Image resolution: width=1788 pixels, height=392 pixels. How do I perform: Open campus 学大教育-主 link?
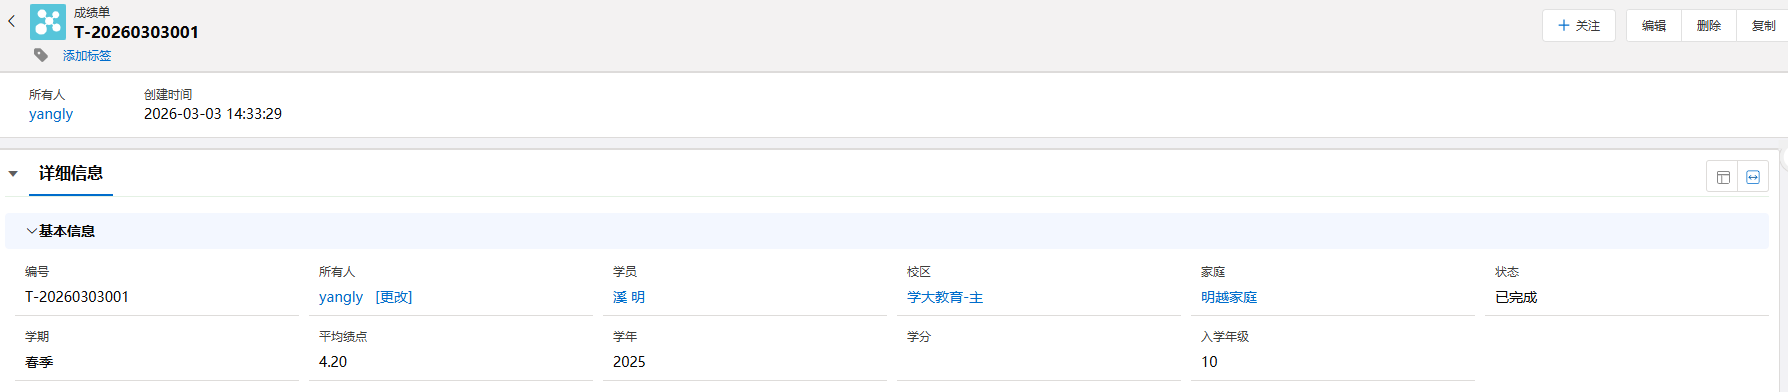[x=945, y=297]
